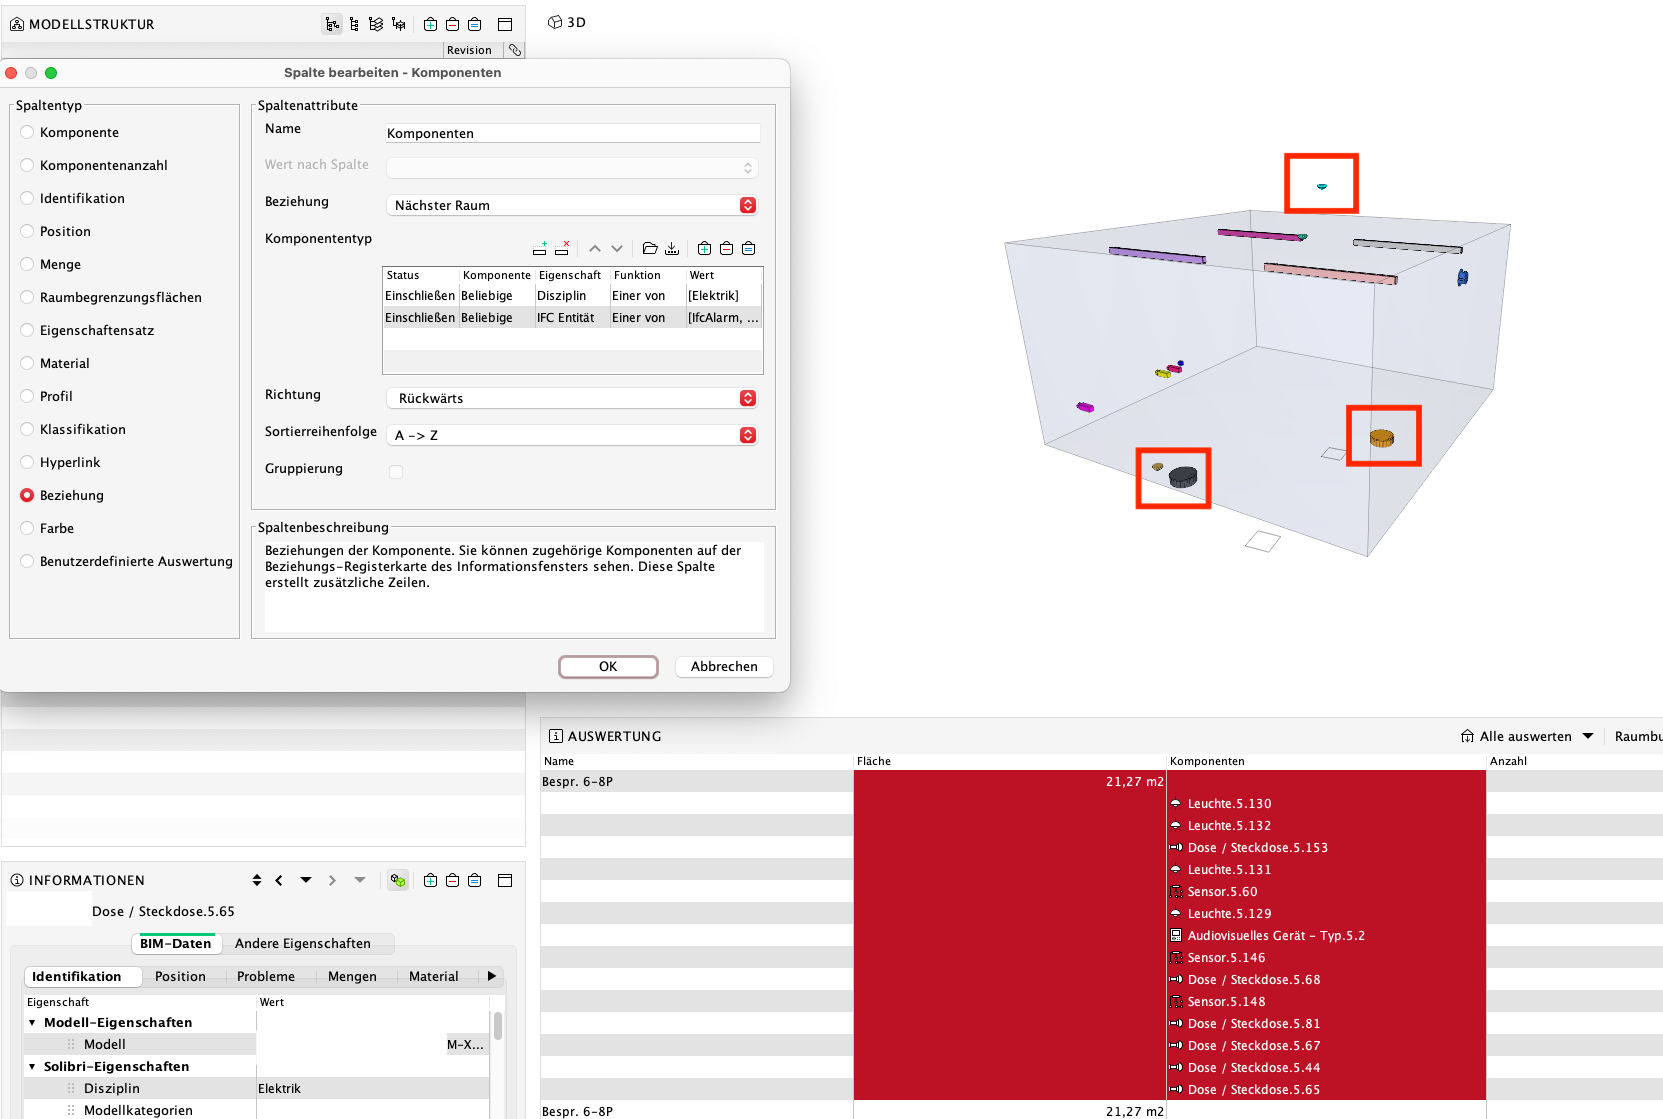The width and height of the screenshot is (1663, 1119).
Task: Move Komponententyp row up with chevron
Action: [x=595, y=248]
